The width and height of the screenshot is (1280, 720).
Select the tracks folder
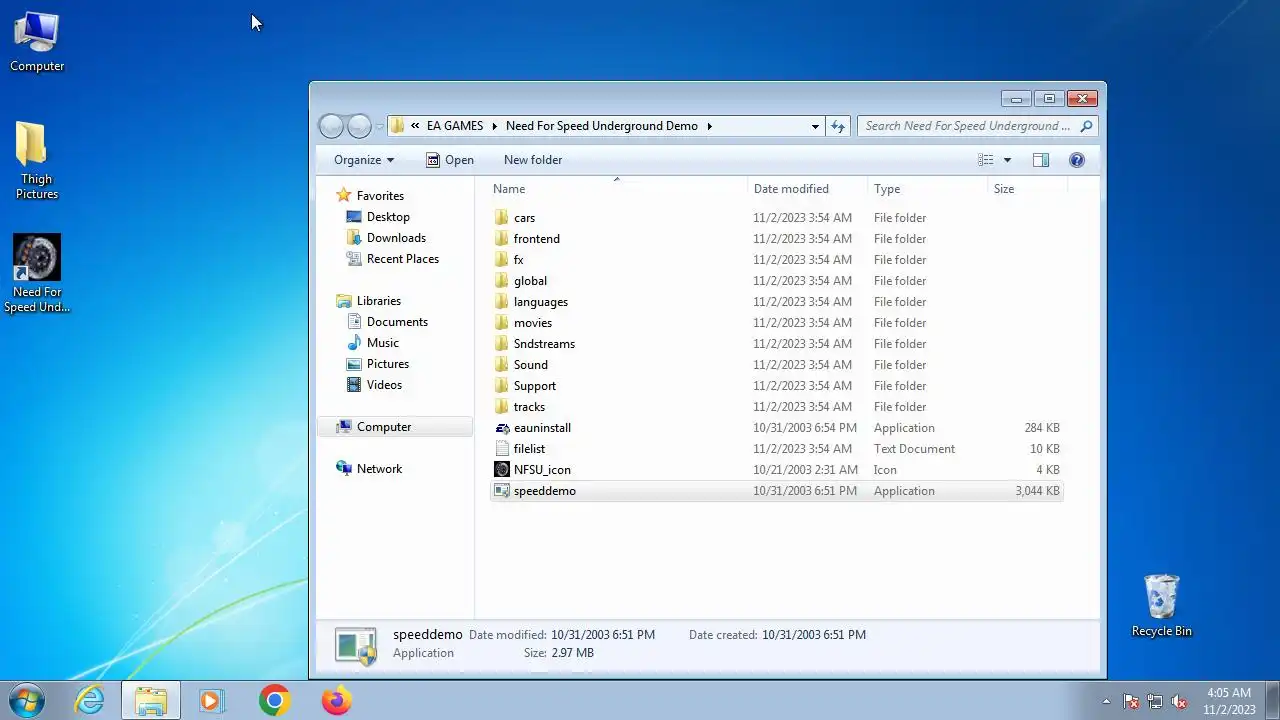tap(529, 407)
